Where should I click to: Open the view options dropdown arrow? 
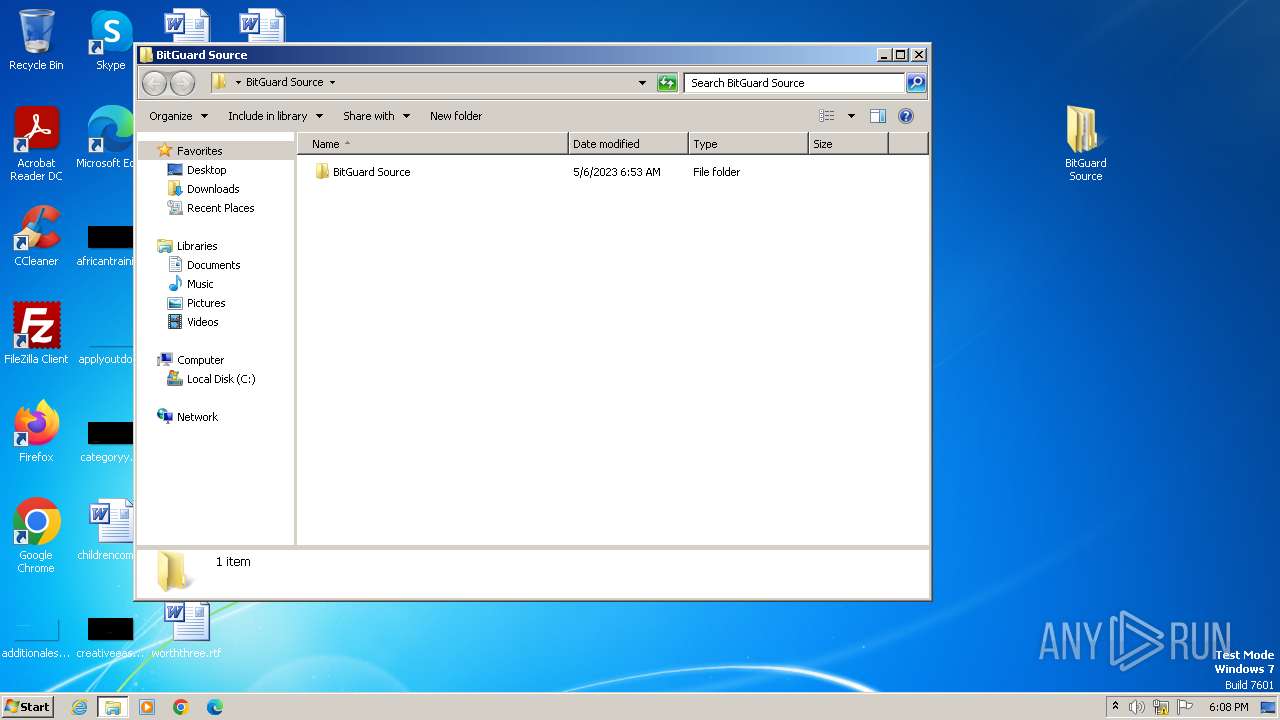pos(851,116)
